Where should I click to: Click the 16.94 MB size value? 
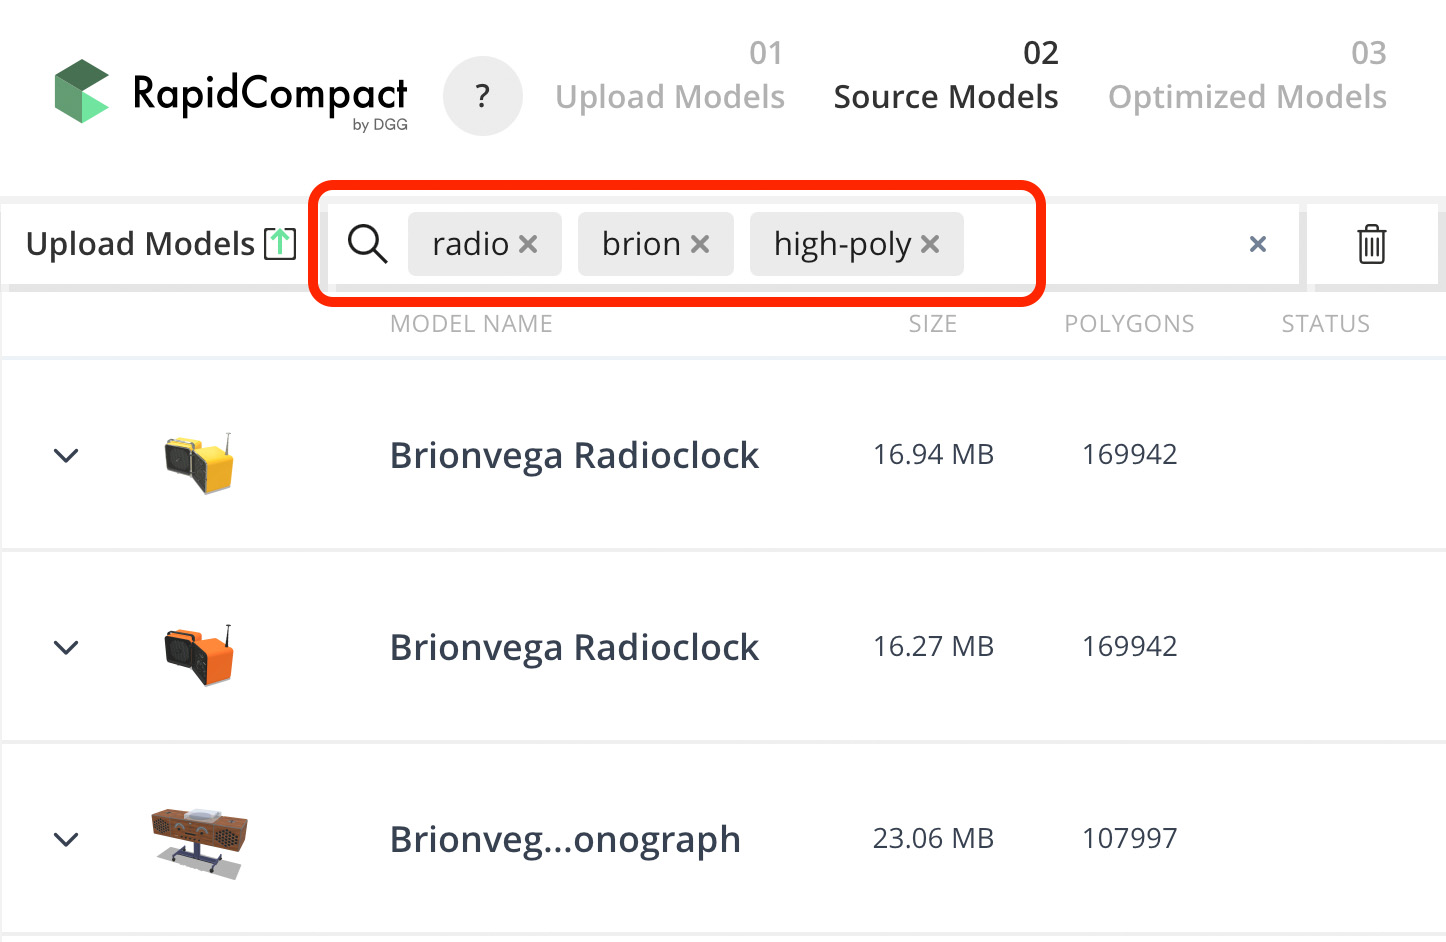point(933,455)
